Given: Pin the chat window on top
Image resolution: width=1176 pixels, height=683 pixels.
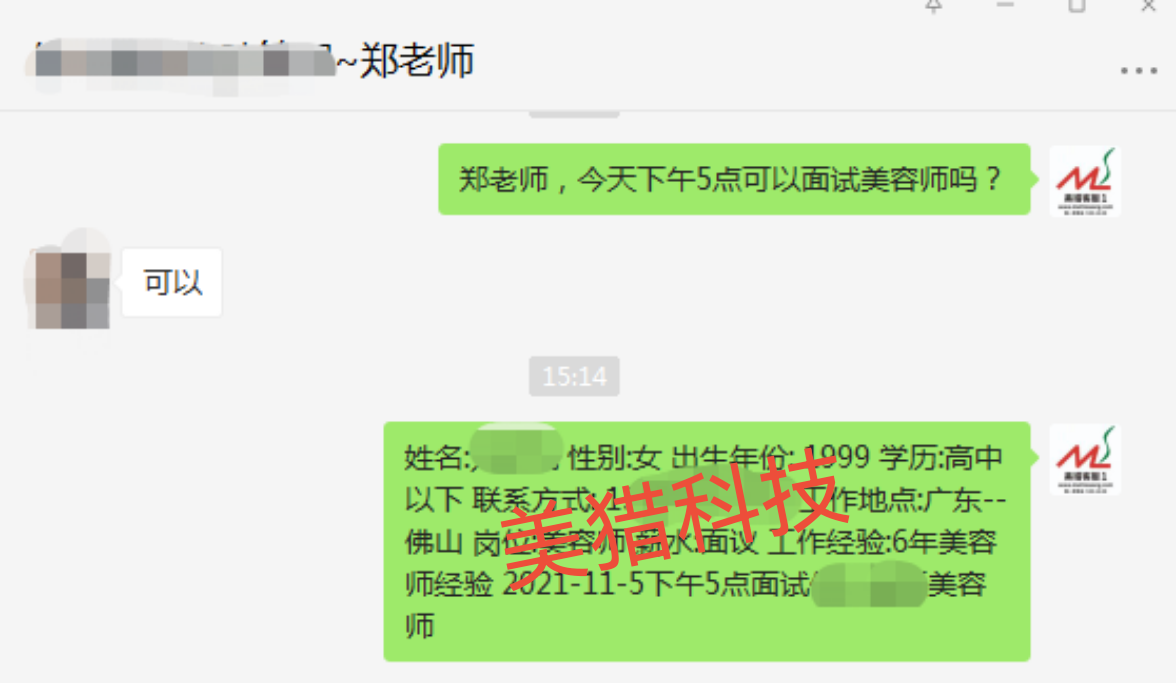Looking at the screenshot, I should [934, 6].
